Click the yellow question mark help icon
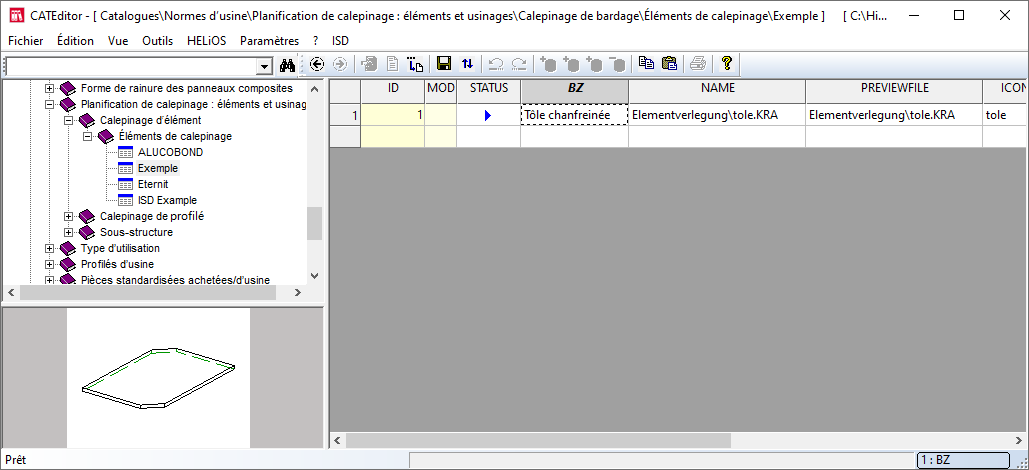The height and width of the screenshot is (470, 1029). (x=727, y=64)
